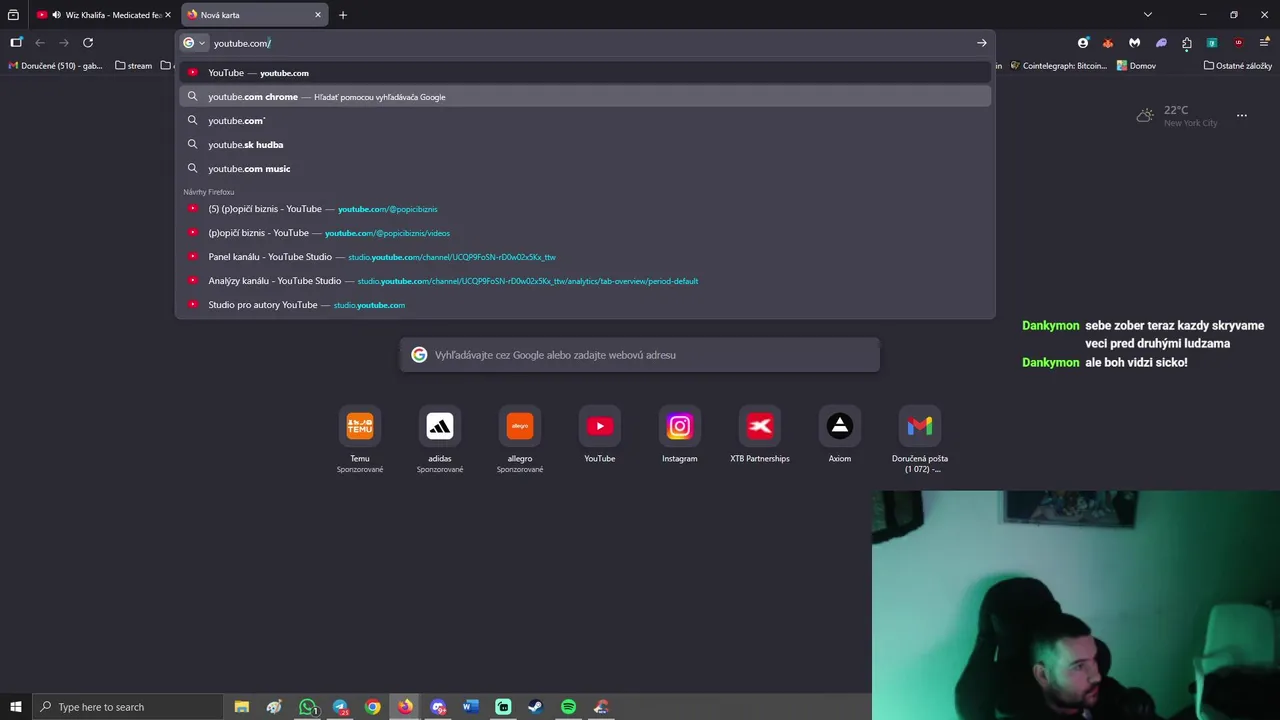Open the Windows Start menu
Viewport: 1280px width, 720px height.
click(x=15, y=707)
